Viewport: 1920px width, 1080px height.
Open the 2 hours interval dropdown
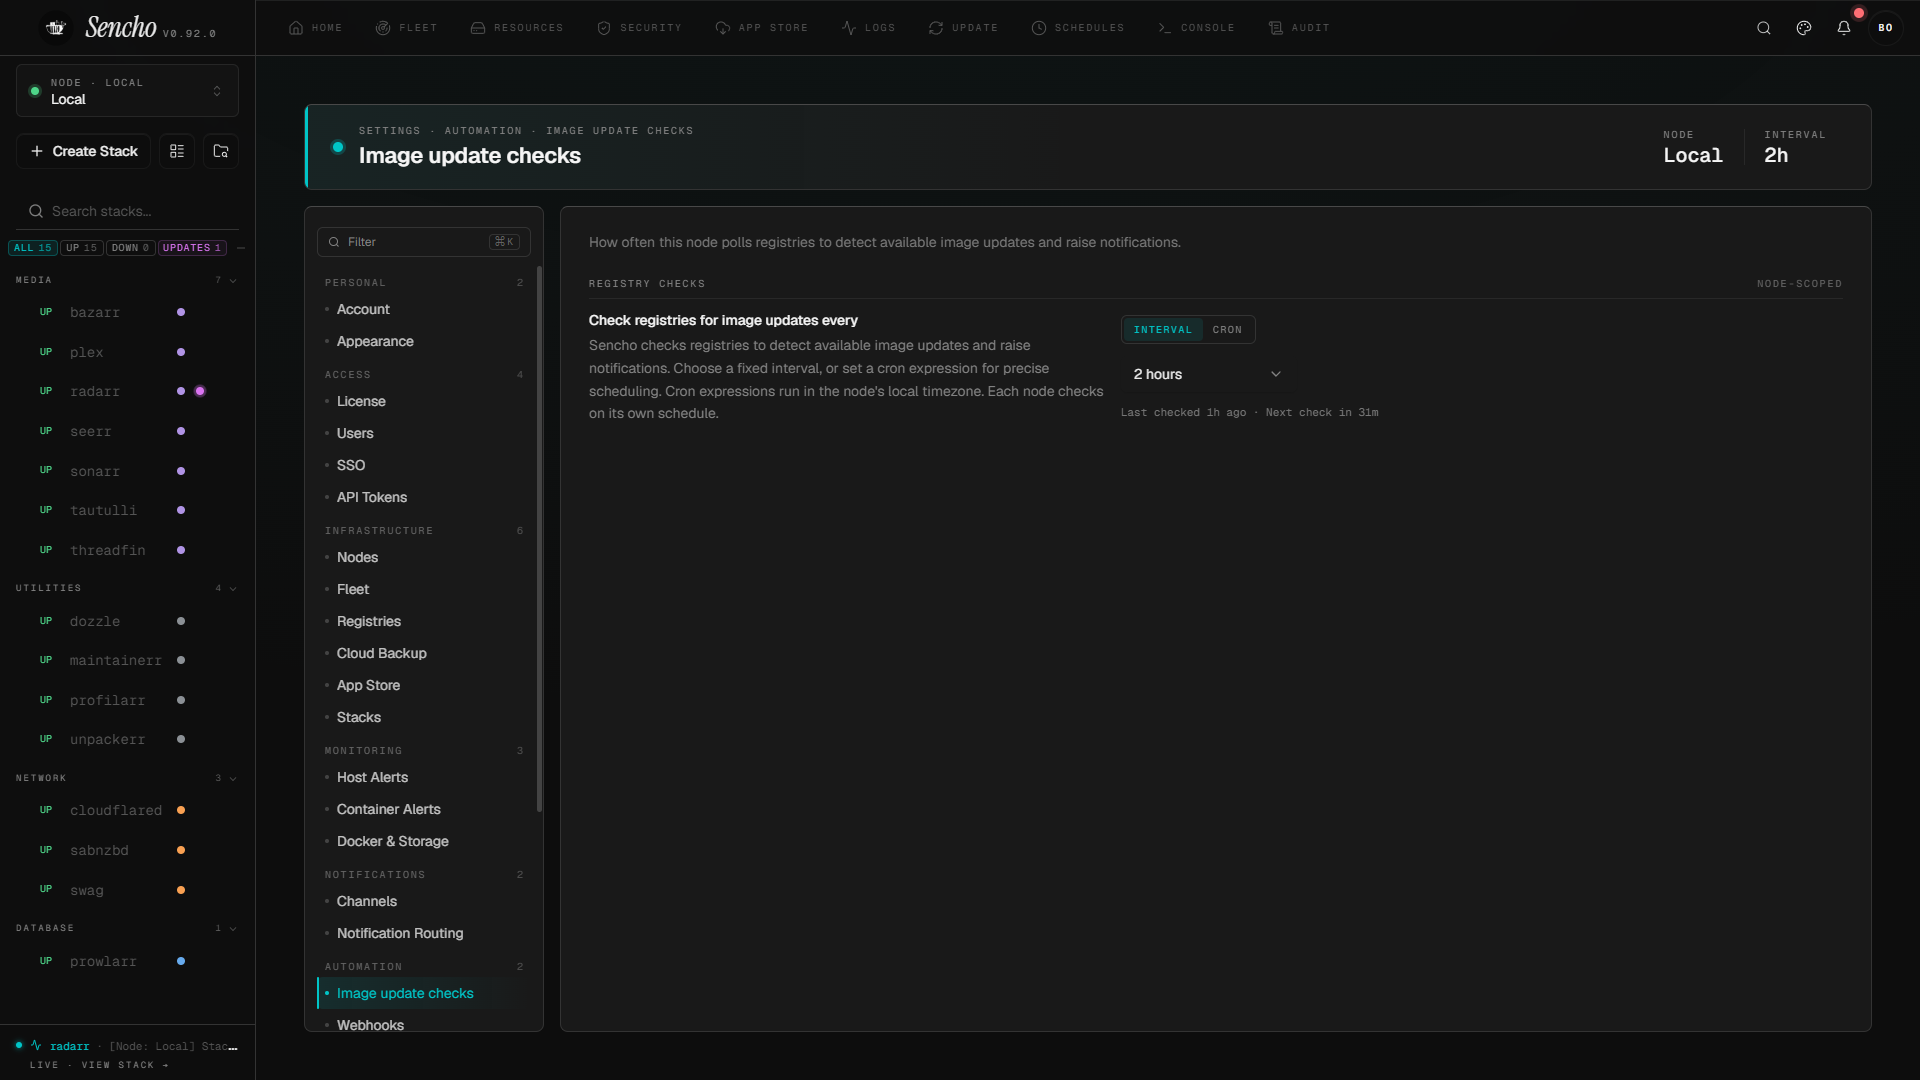click(1206, 374)
